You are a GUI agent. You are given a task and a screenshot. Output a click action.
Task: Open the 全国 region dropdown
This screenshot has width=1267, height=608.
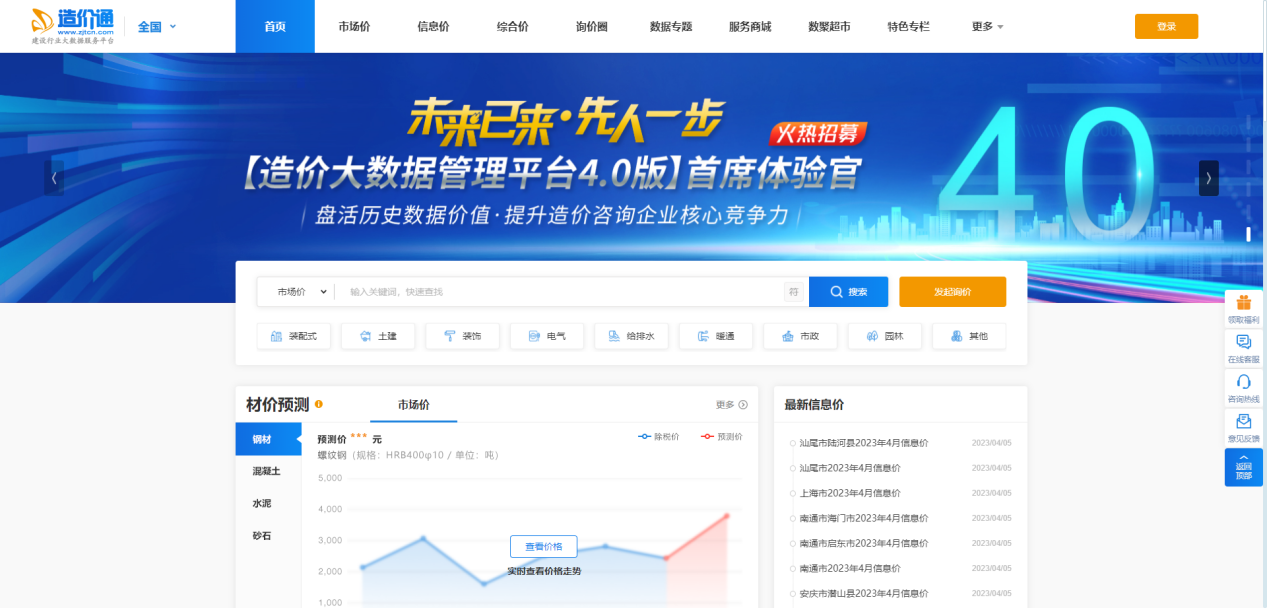click(157, 27)
